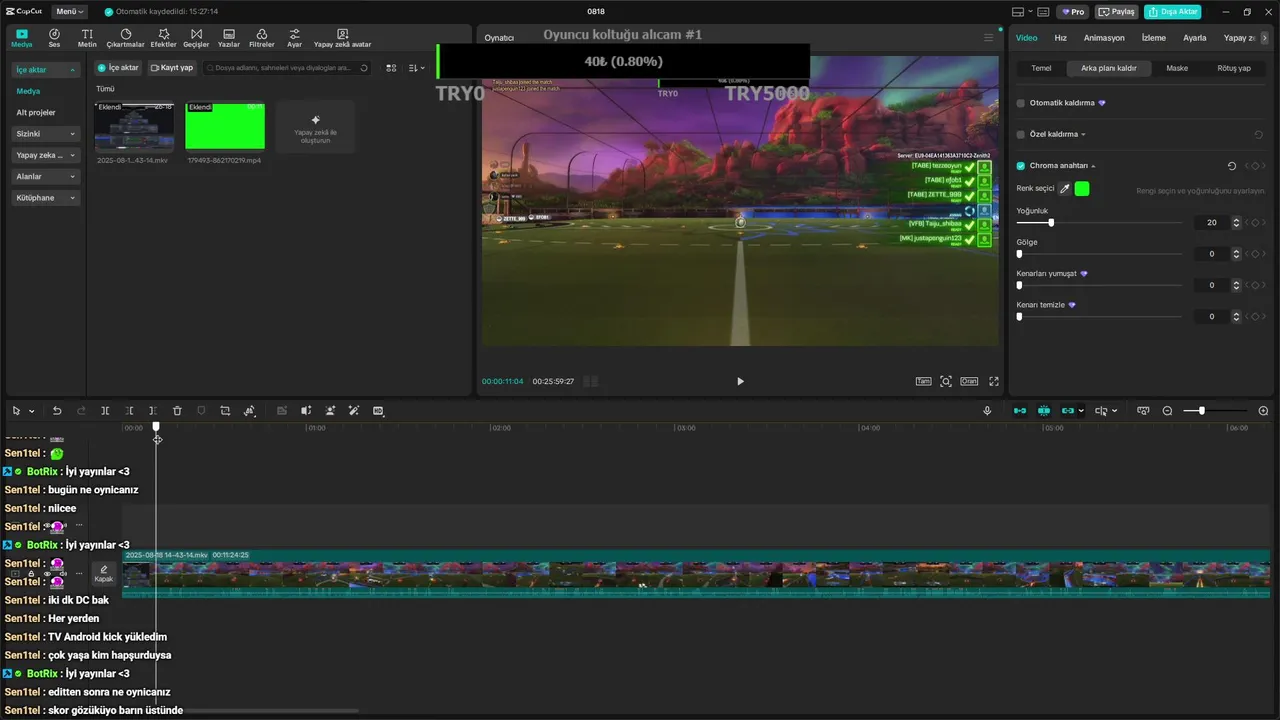Open the Efektler effects panel
The image size is (1280, 720).
[x=163, y=38]
